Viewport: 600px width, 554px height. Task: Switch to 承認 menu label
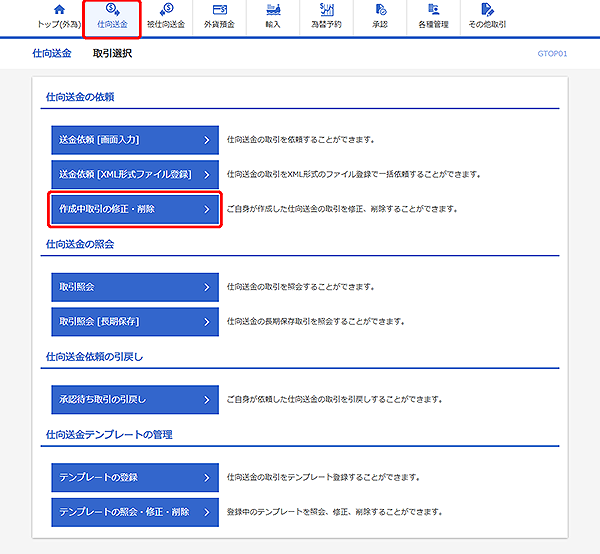point(380,24)
